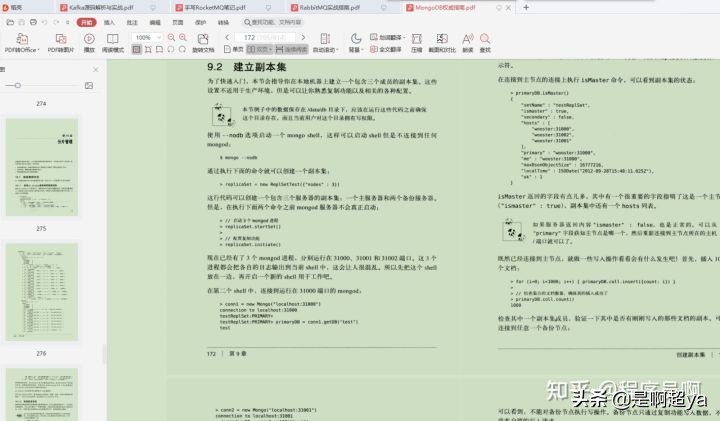Close the MongoDB pdf tab
Viewport: 720px width, 421px height.
pos(508,8)
